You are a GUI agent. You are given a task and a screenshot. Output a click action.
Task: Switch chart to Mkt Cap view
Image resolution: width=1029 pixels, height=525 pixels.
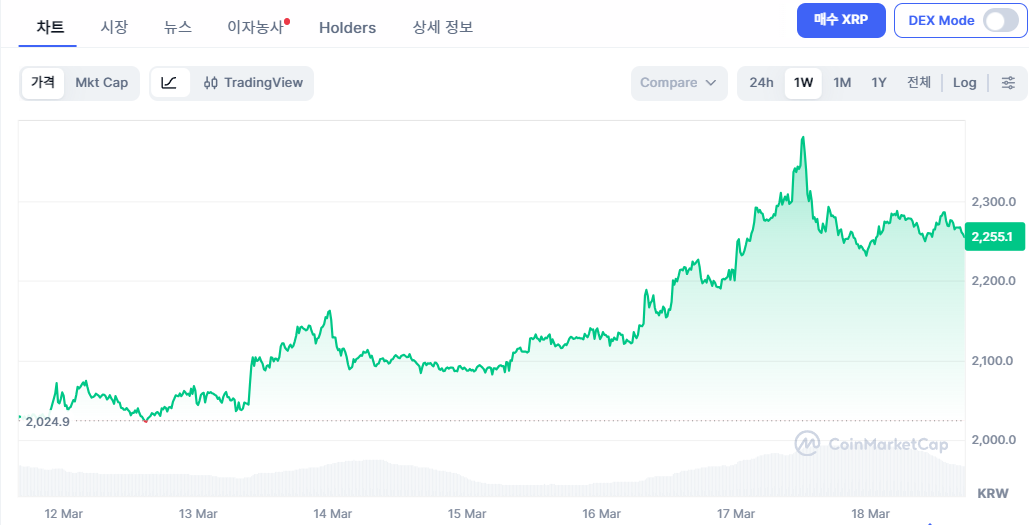(102, 83)
